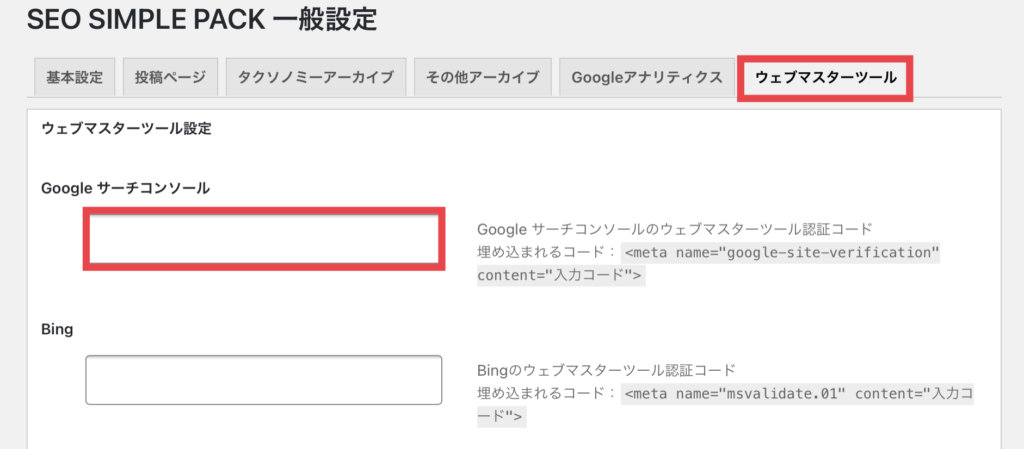Switch to the 投稿ページ tab
The image size is (1024, 449).
click(170, 78)
